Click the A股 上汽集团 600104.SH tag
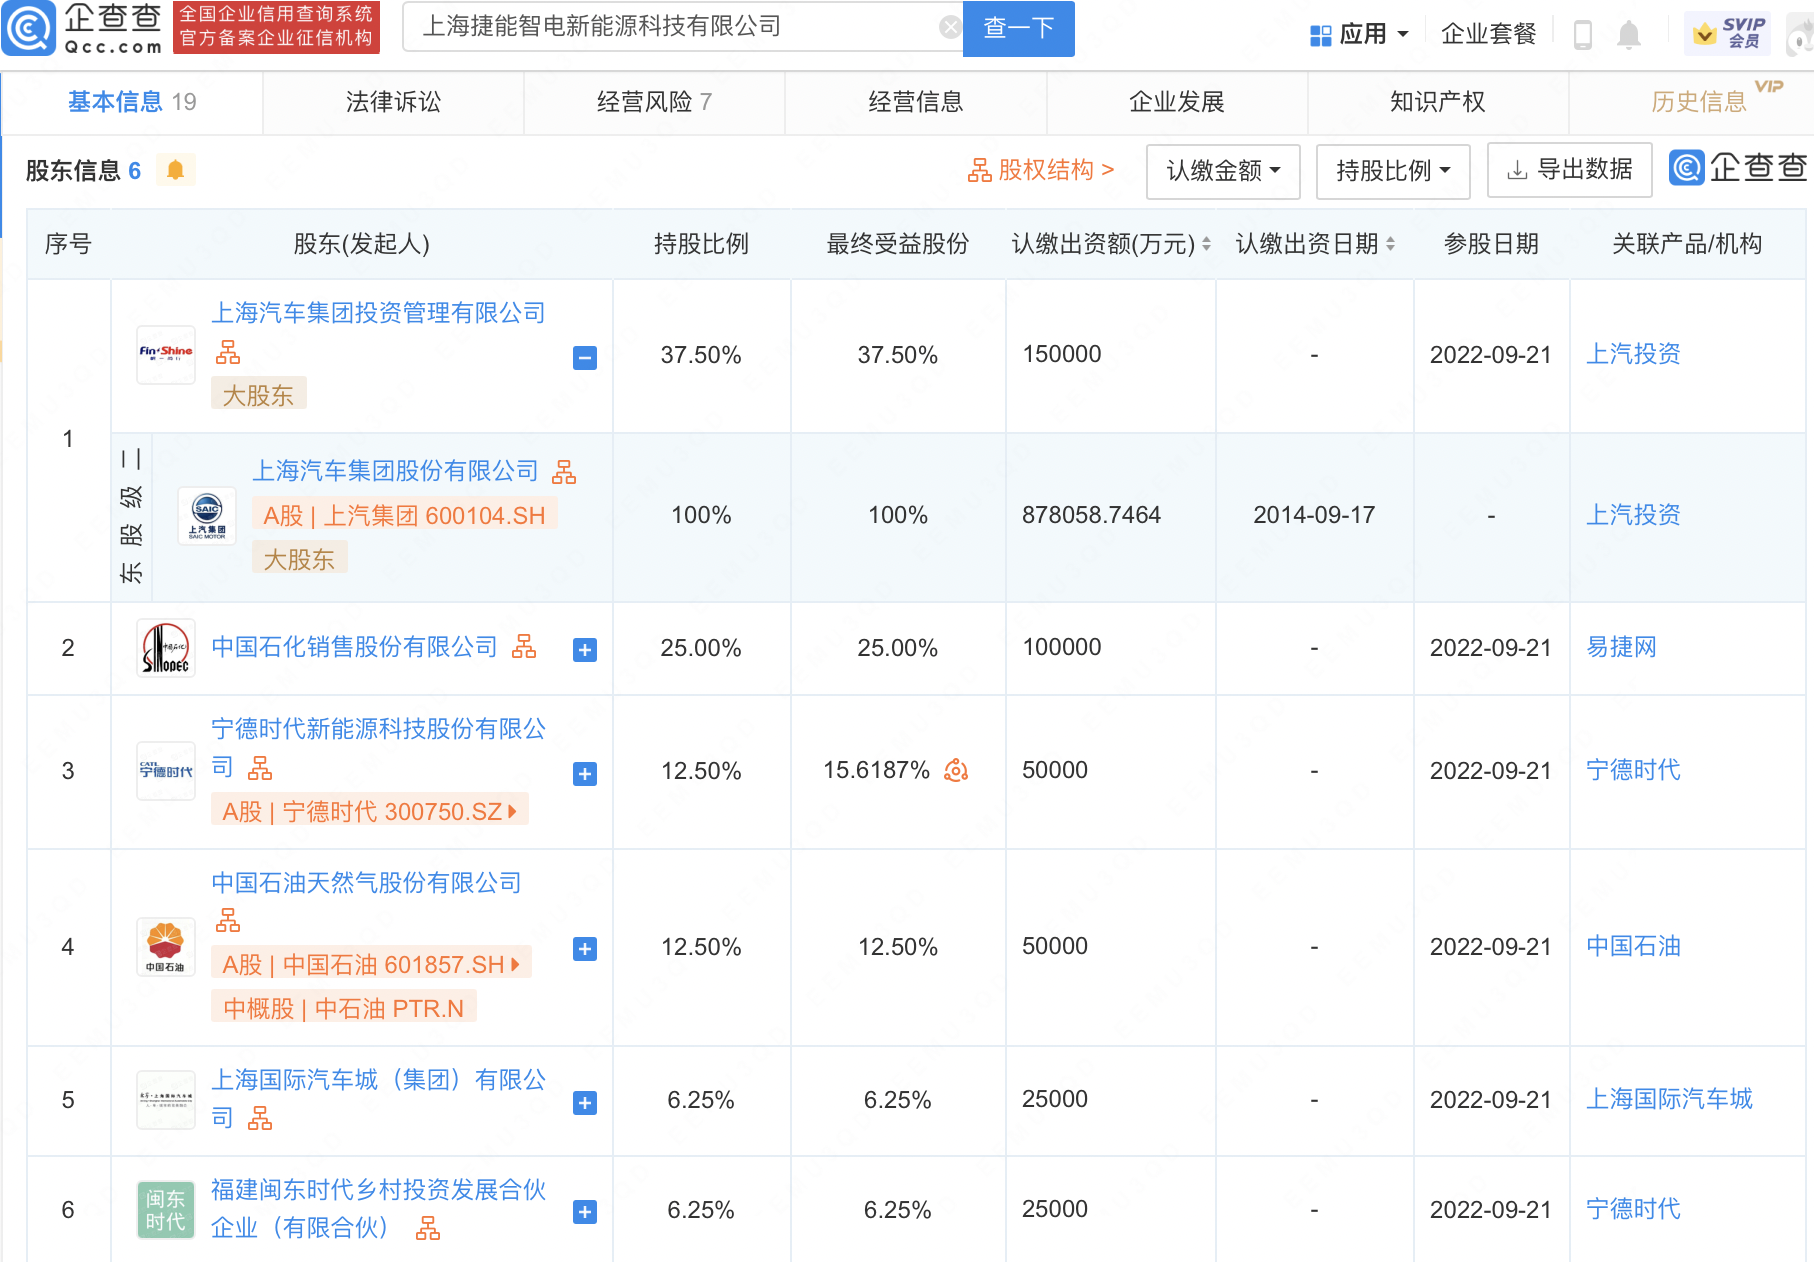This screenshot has height=1262, width=1814. (404, 515)
